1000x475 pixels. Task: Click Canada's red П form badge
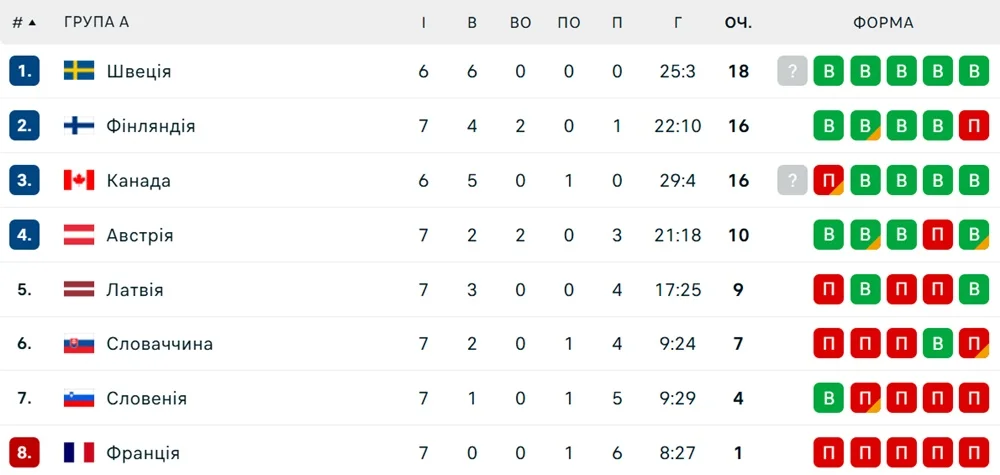pyautogui.click(x=828, y=181)
